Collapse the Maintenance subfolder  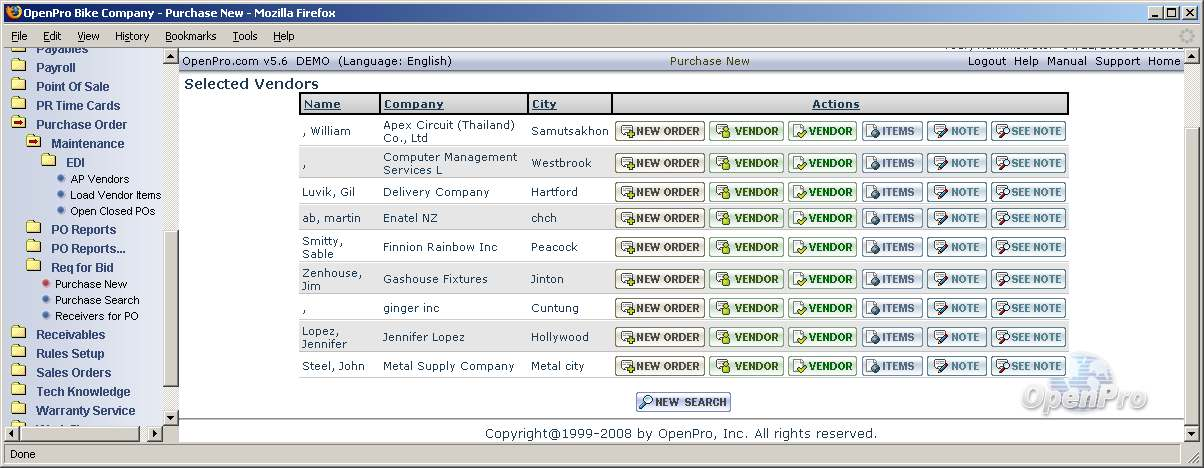click(x=34, y=143)
